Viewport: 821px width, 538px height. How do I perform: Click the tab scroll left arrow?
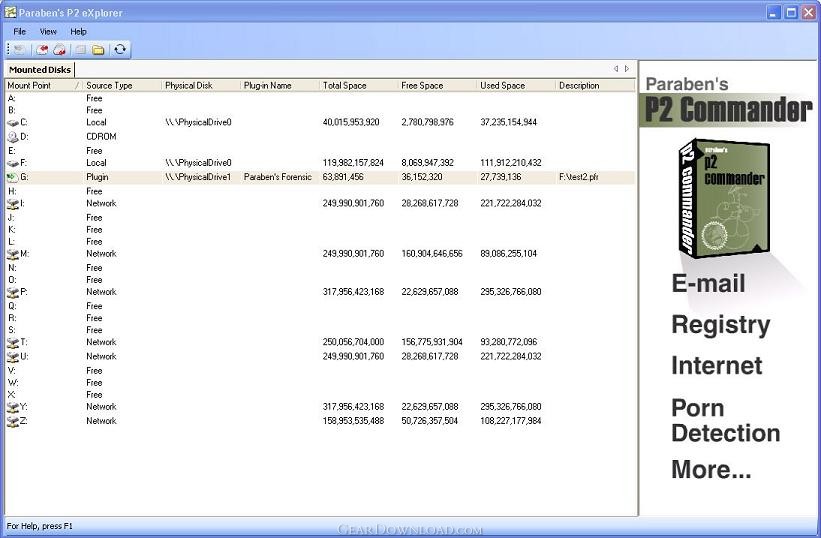pyautogui.click(x=616, y=69)
